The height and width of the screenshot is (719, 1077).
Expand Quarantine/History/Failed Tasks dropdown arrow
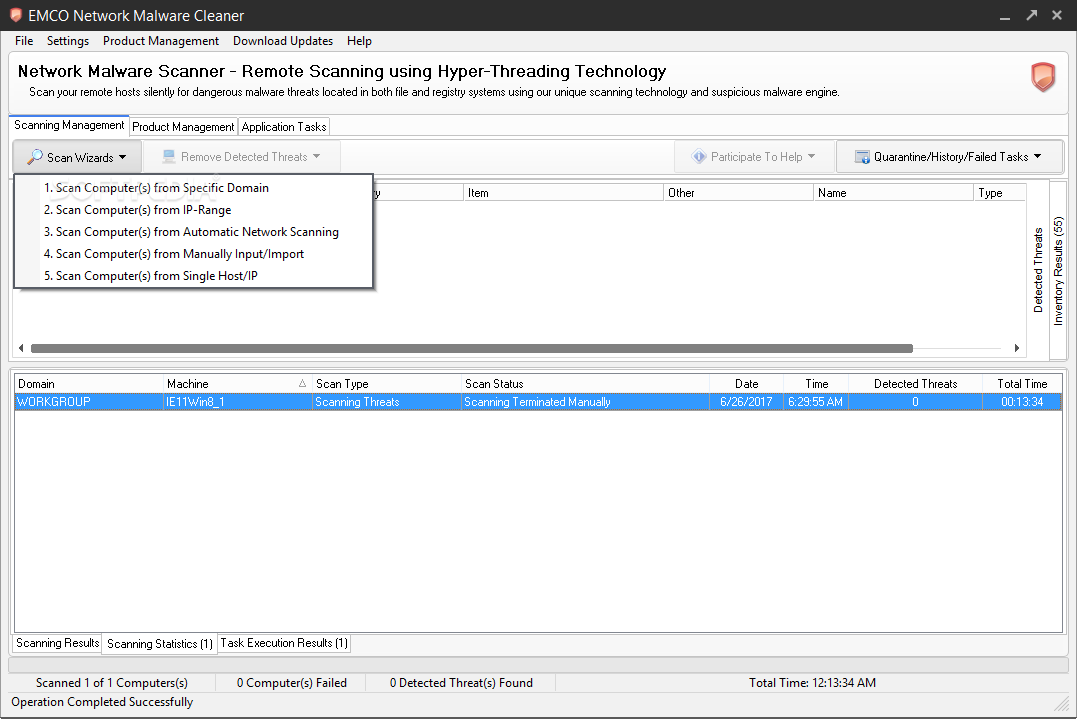[x=1037, y=157]
